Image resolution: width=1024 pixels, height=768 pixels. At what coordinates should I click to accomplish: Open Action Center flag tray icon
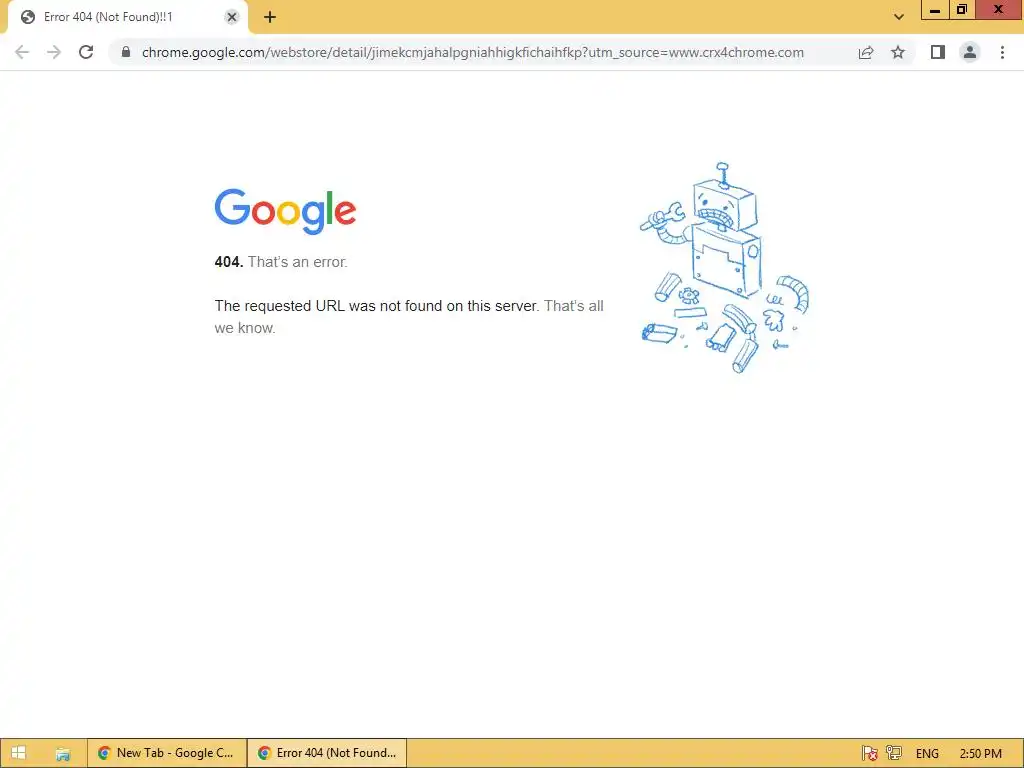869,753
